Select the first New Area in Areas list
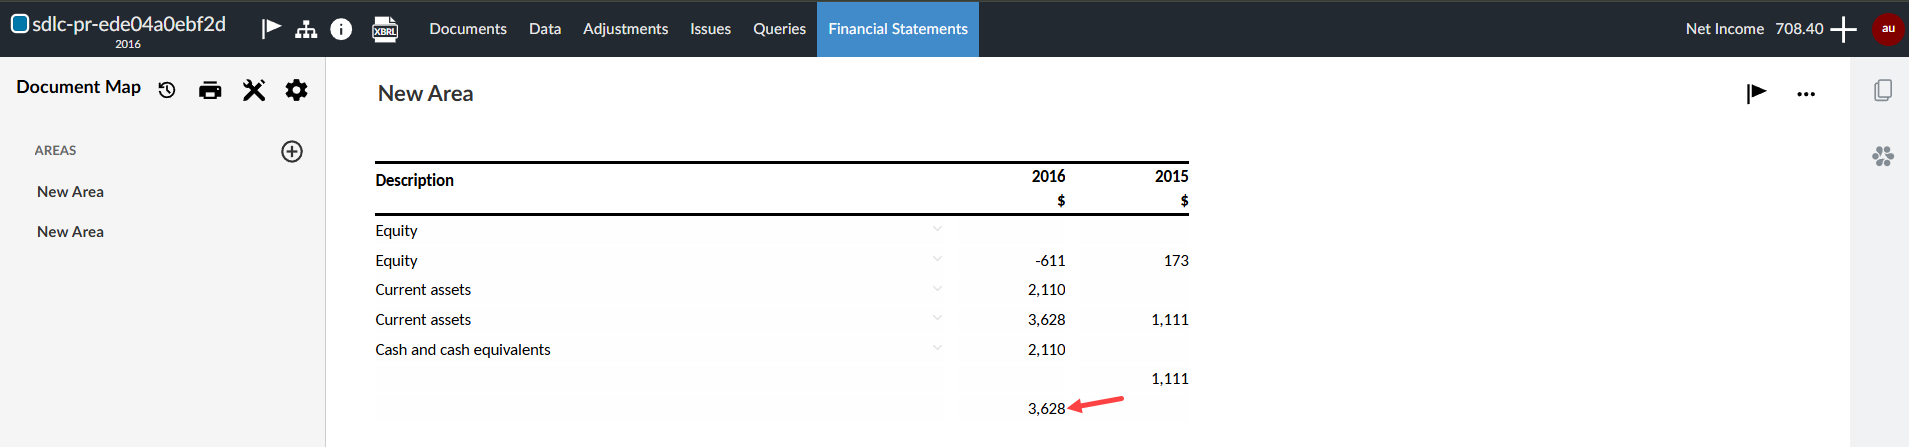 (x=70, y=192)
